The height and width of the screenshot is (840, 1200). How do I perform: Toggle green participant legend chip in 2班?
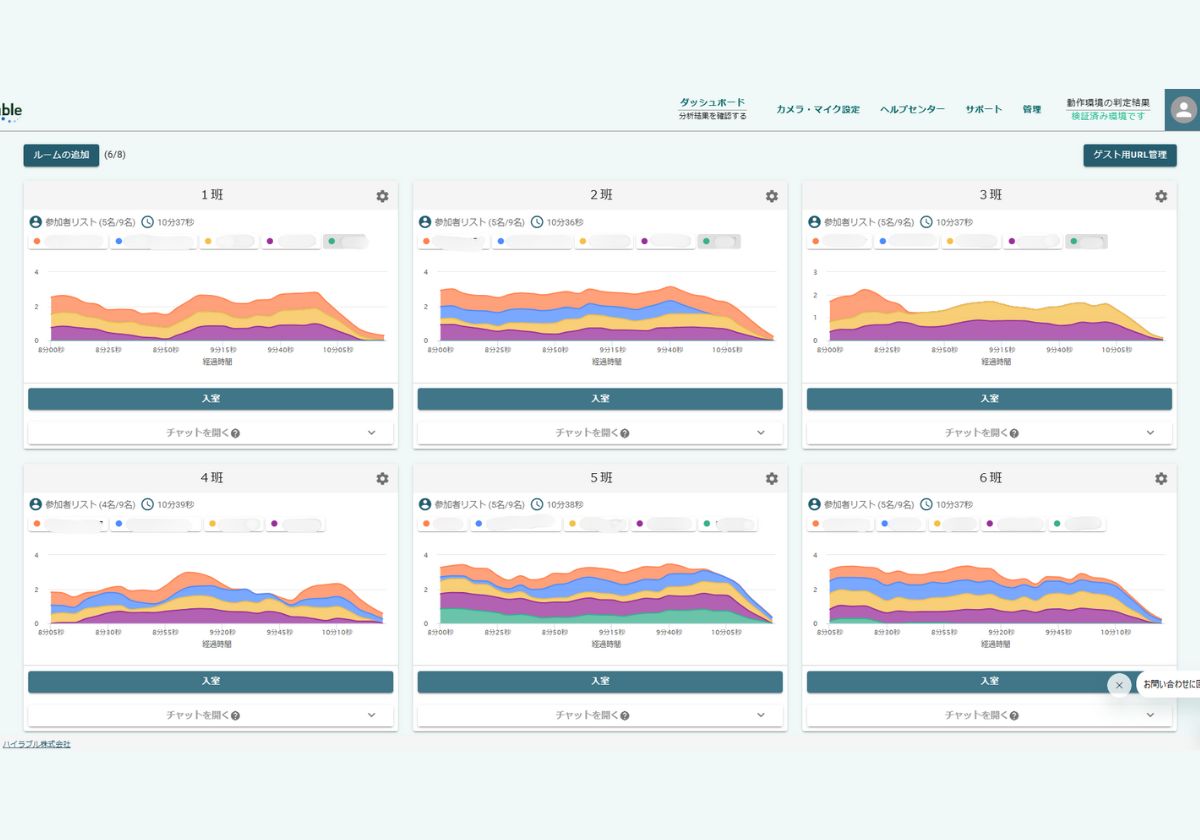(719, 242)
